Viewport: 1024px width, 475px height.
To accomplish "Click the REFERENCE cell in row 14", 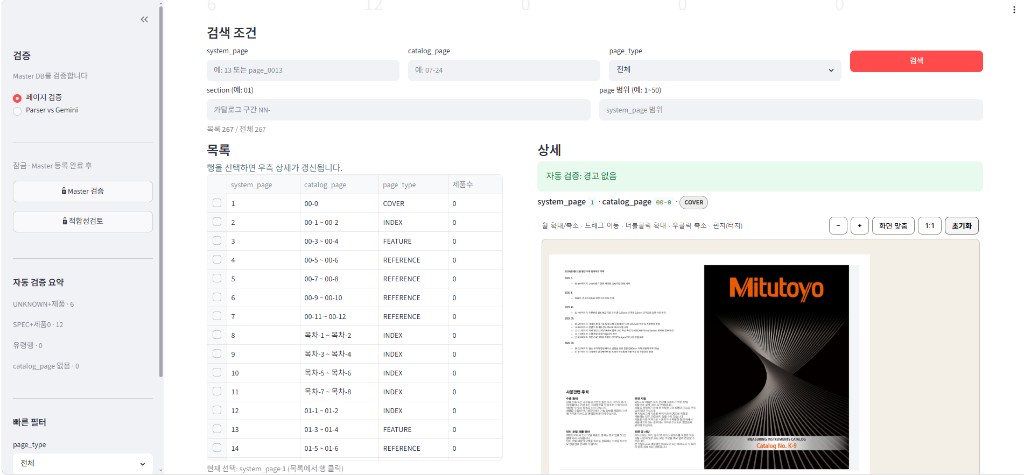I will 413,448.
